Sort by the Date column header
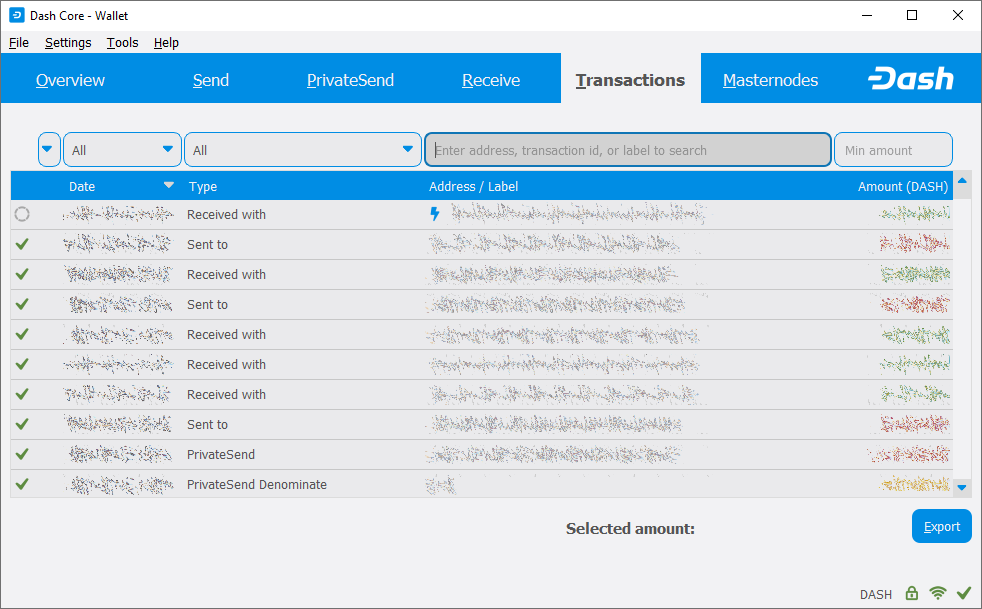982x609 pixels. point(119,186)
